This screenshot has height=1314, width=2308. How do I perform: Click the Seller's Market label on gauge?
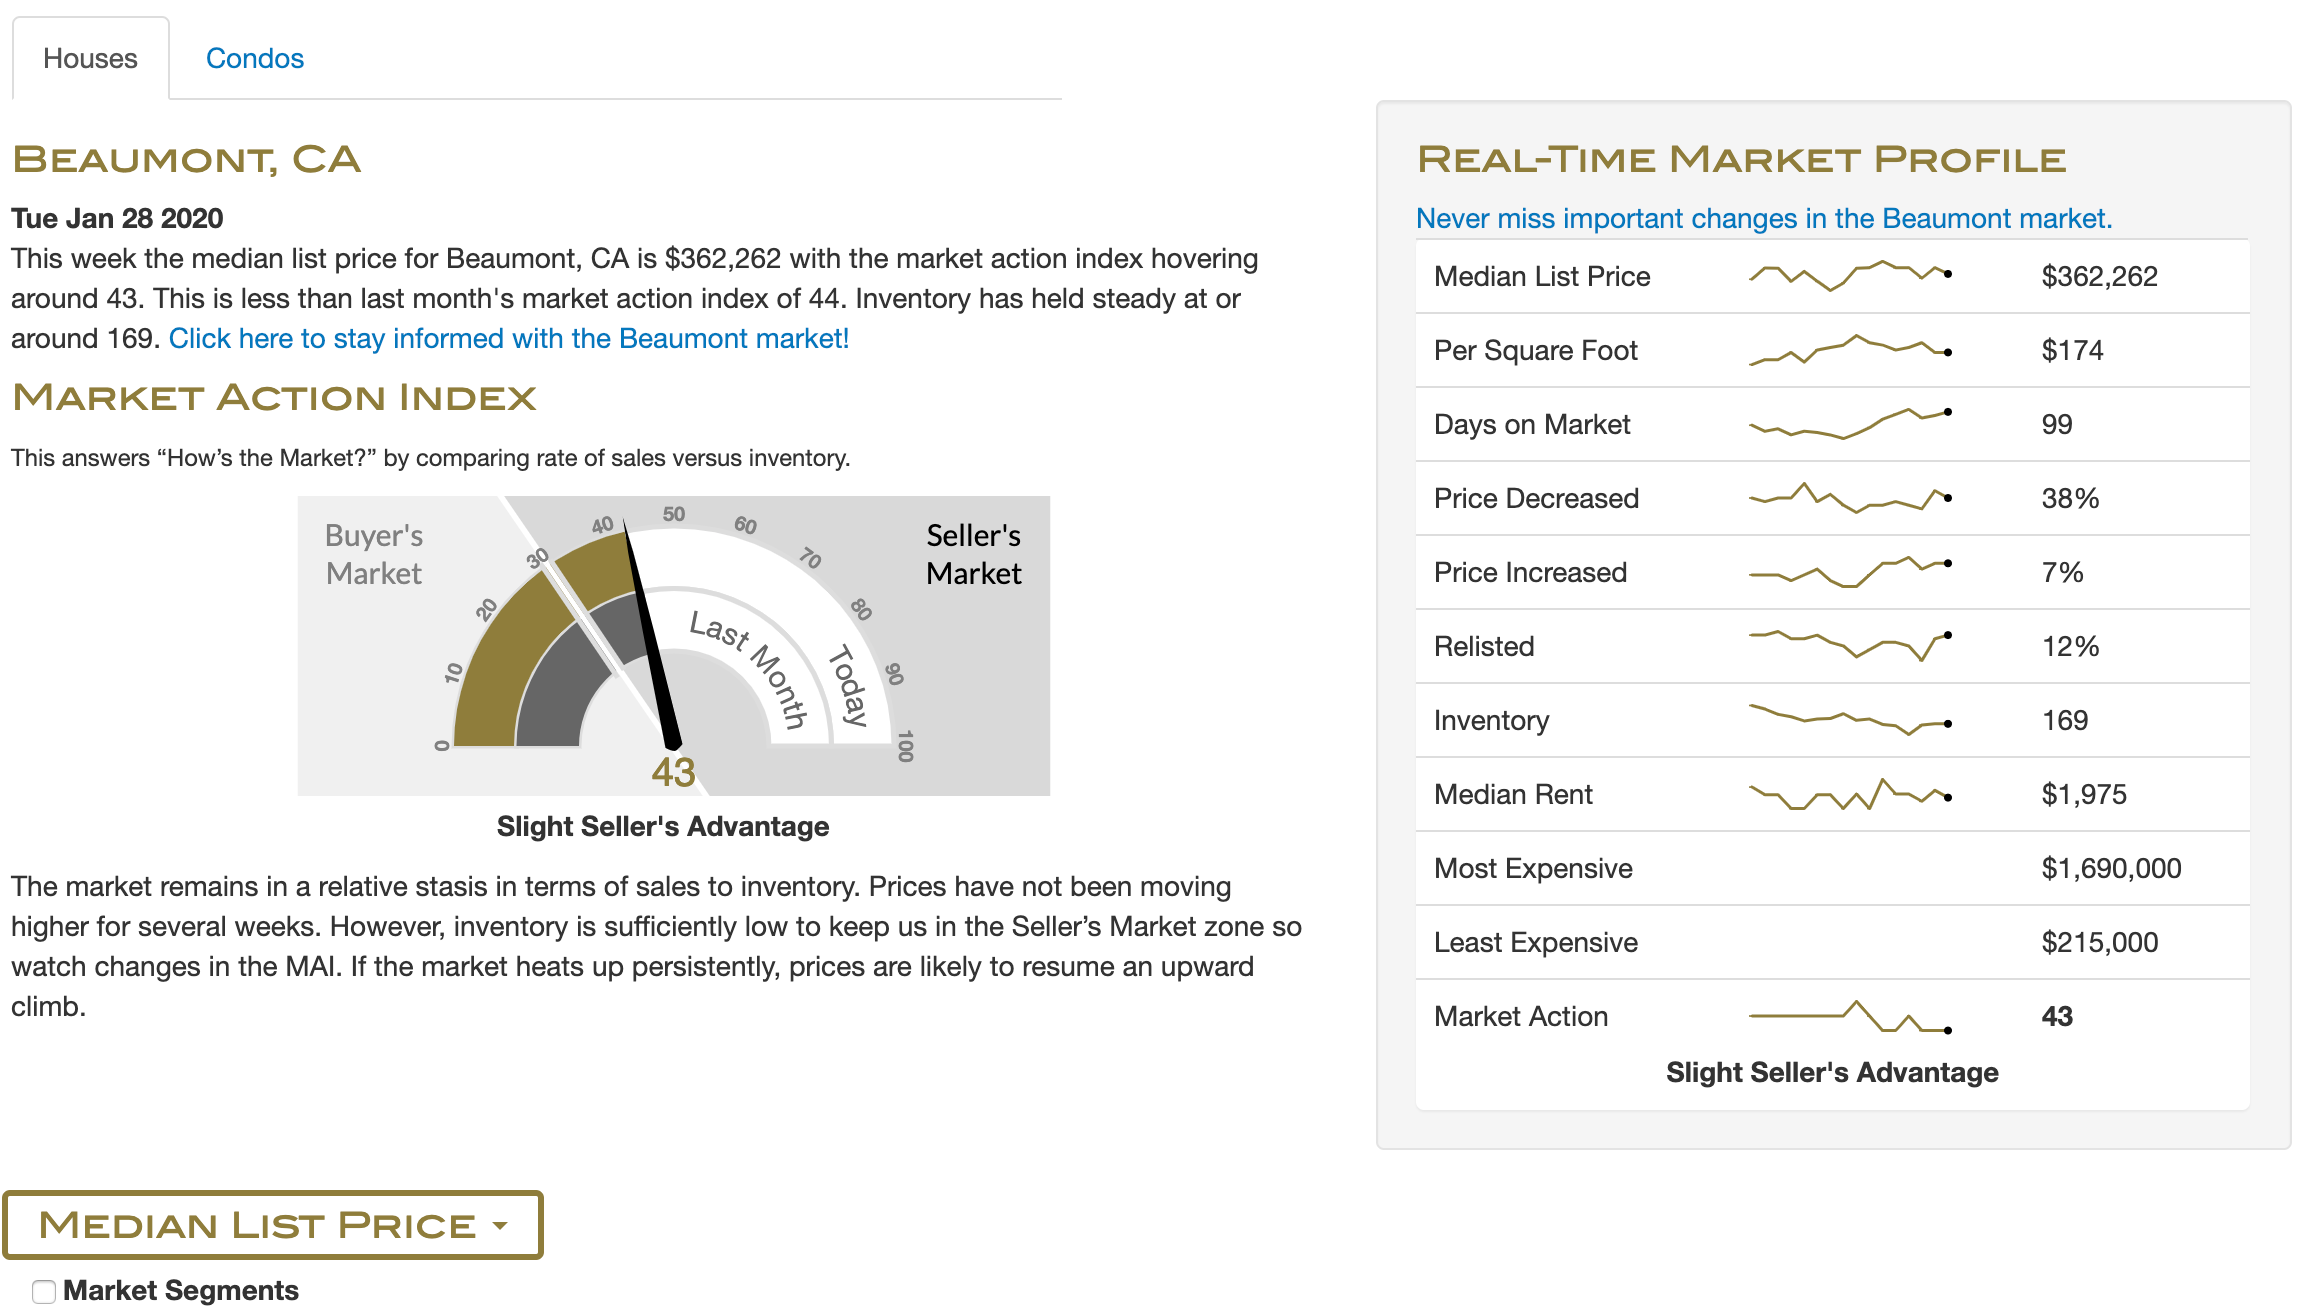(974, 554)
